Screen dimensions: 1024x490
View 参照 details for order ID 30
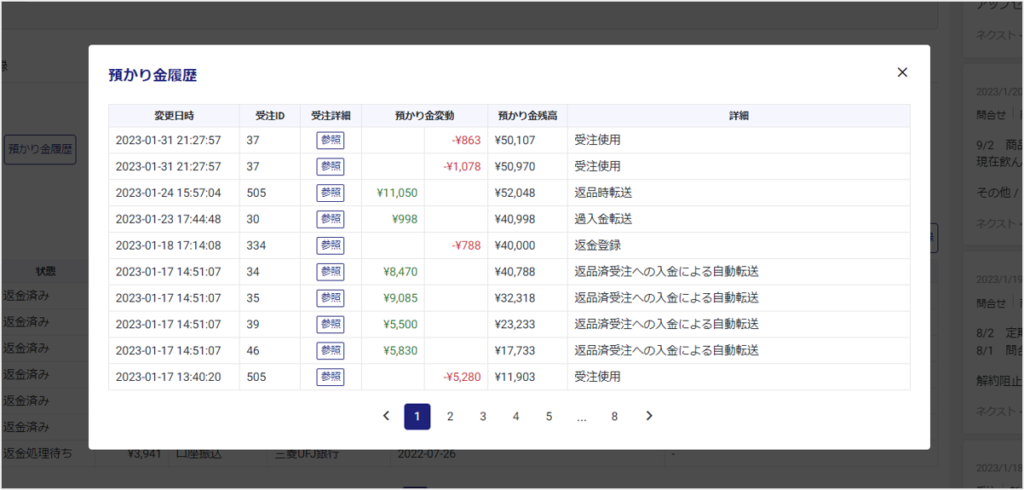tap(330, 219)
